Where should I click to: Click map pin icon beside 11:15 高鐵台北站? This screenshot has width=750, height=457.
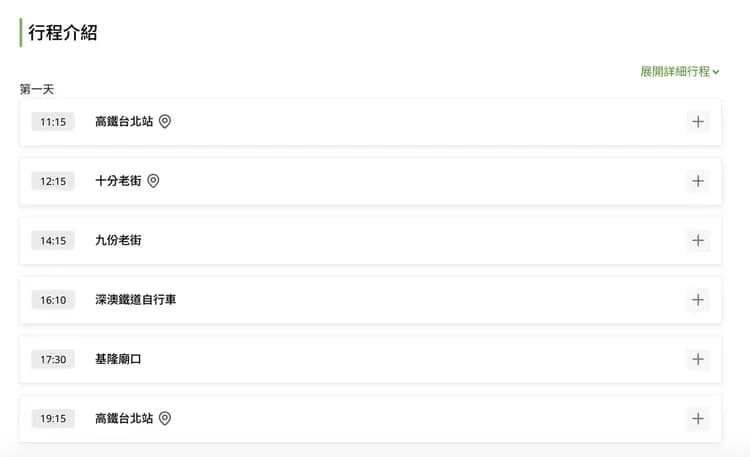tap(165, 122)
